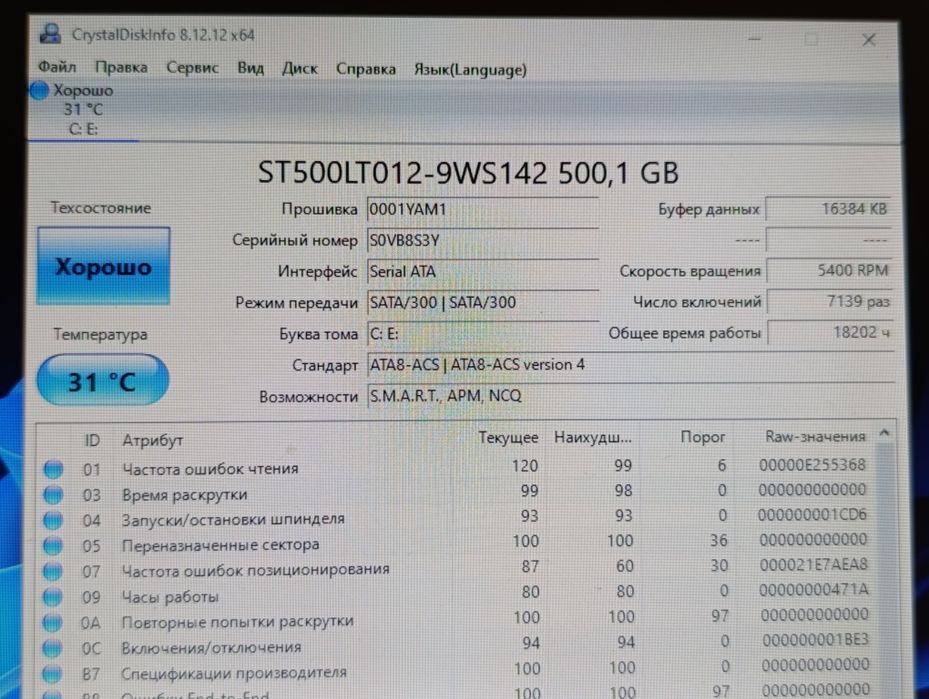The height and width of the screenshot is (699, 929).
Task: Open the Правка menu
Action: point(121,68)
